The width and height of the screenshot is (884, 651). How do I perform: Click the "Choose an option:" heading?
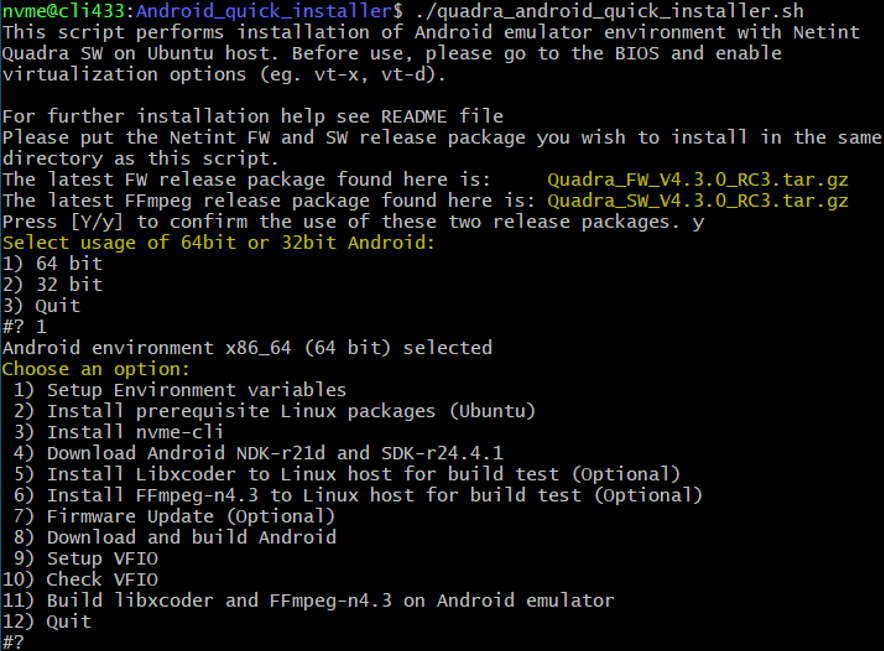tap(96, 369)
